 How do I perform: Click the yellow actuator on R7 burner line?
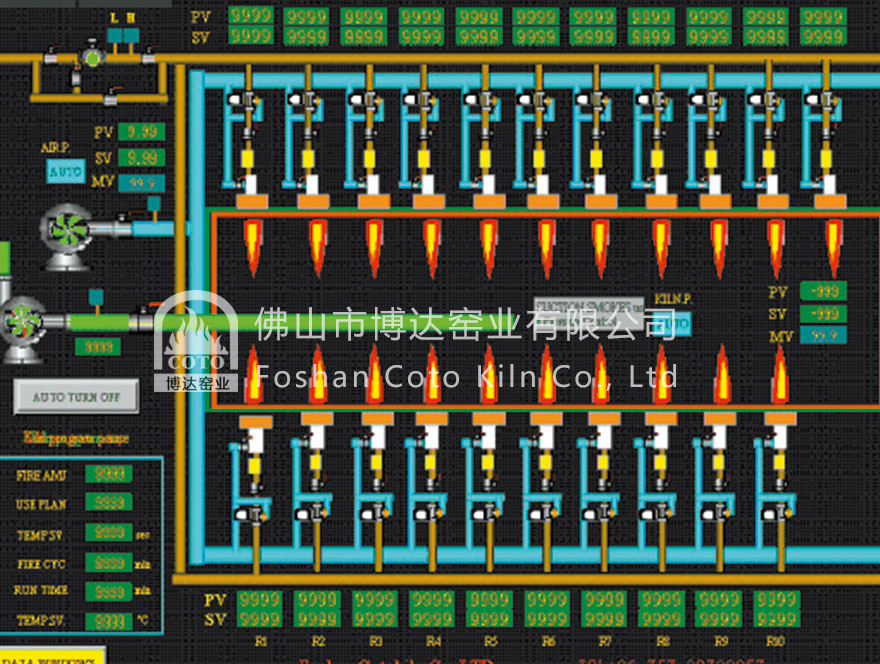pos(603,462)
